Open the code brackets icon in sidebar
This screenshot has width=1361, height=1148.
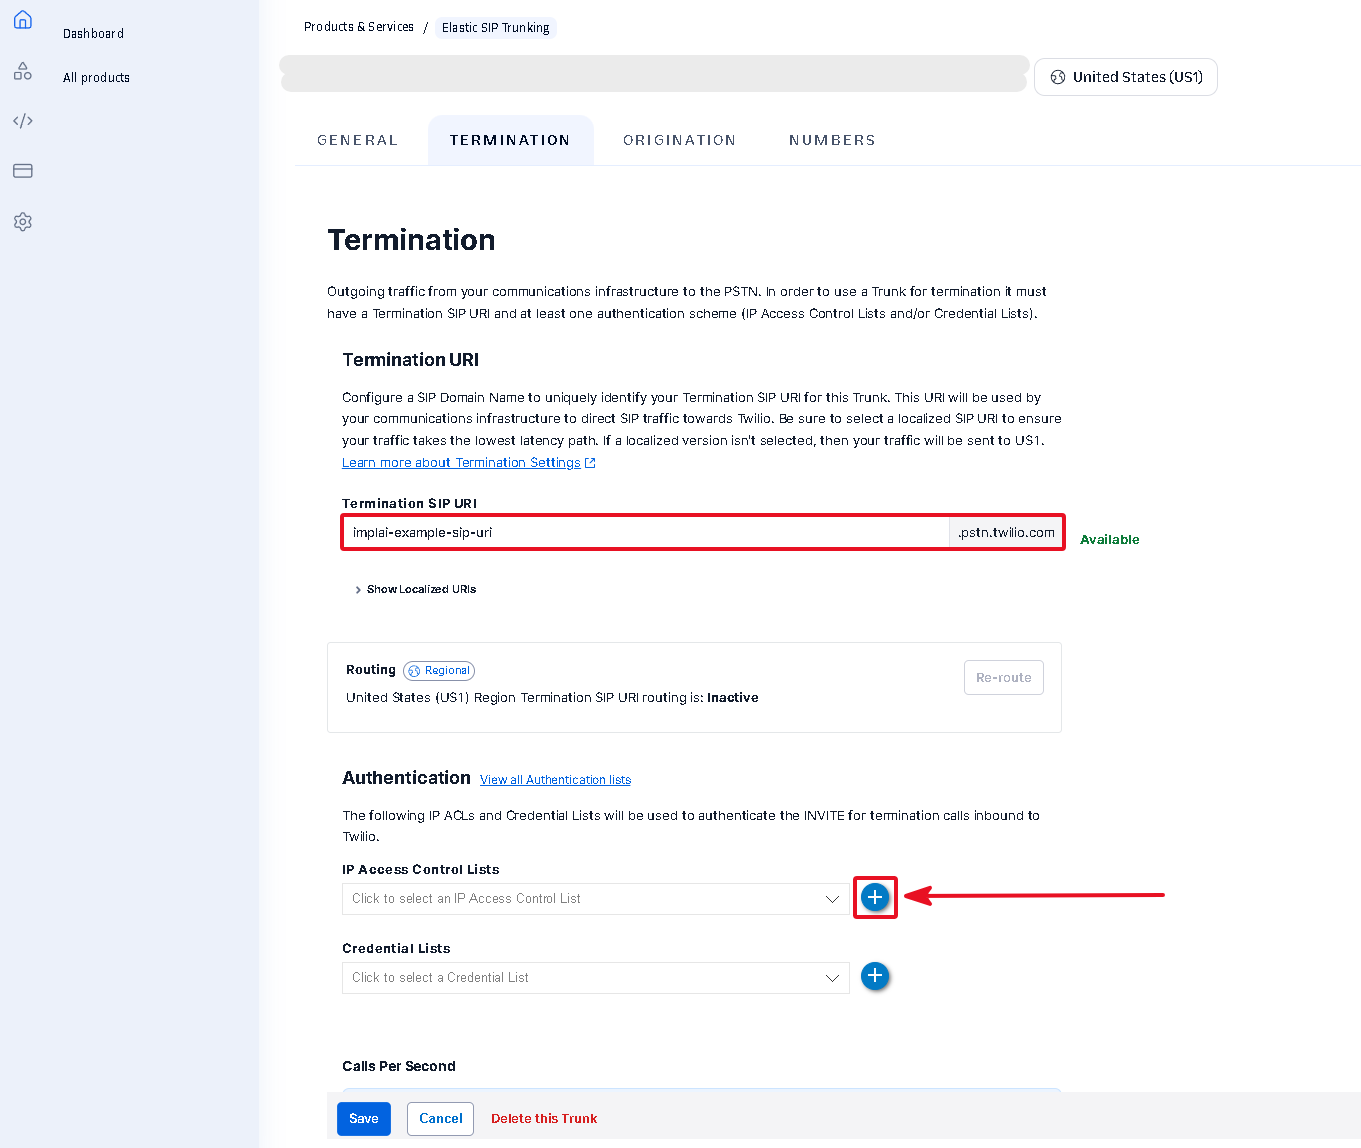[x=23, y=121]
